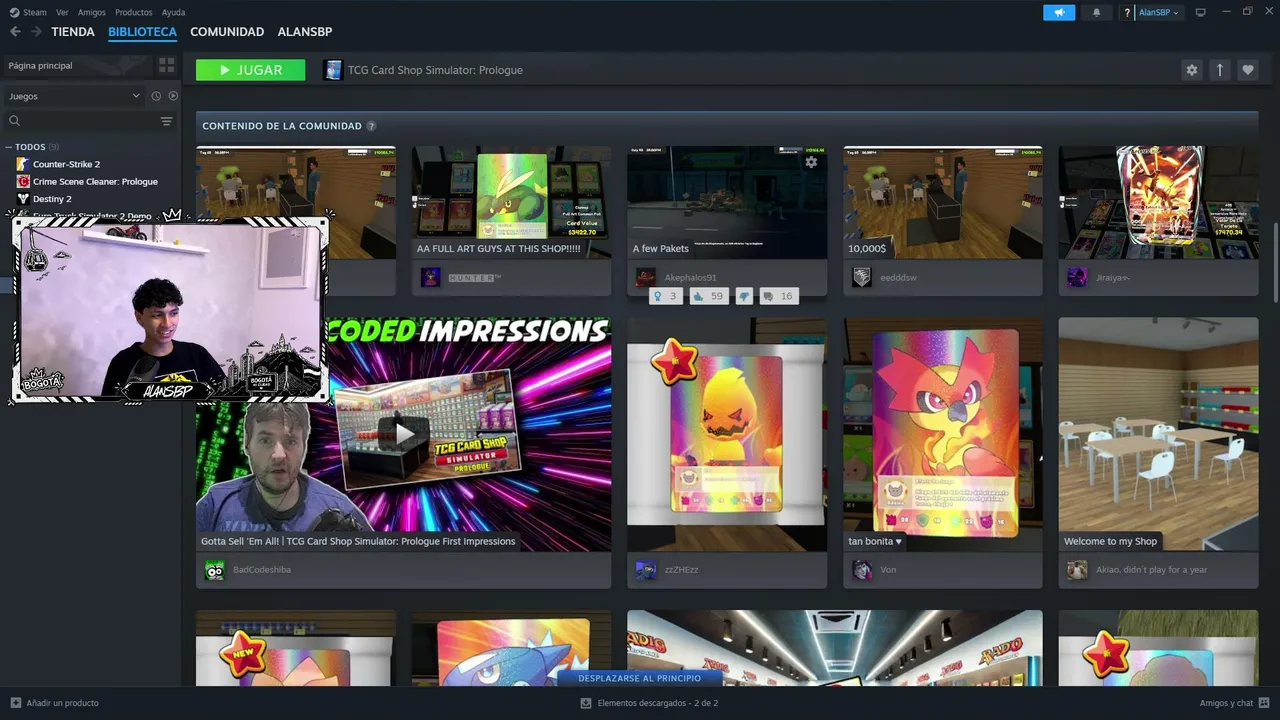
Task: Click the award count button showing 3
Action: [665, 296]
